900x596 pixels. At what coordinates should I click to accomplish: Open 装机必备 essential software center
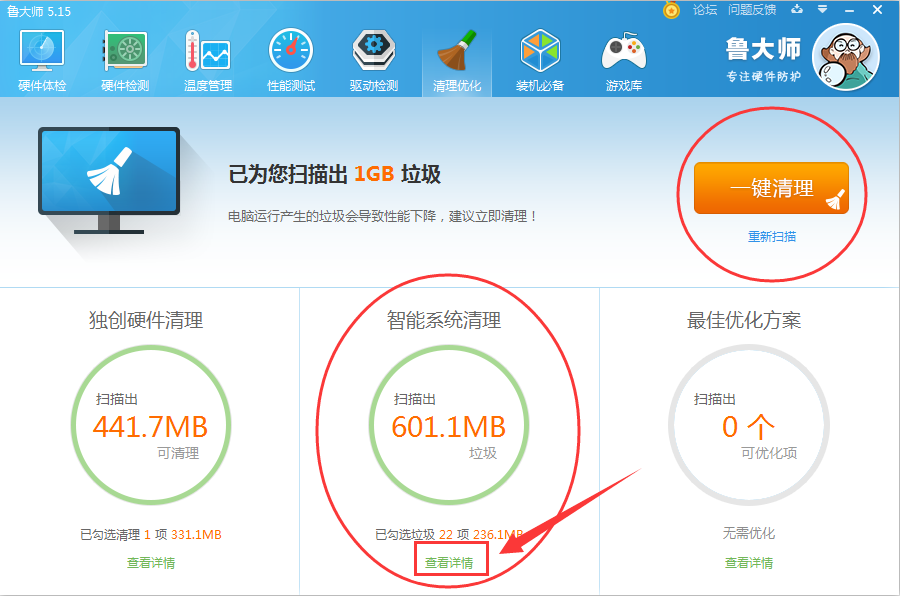(x=540, y=60)
